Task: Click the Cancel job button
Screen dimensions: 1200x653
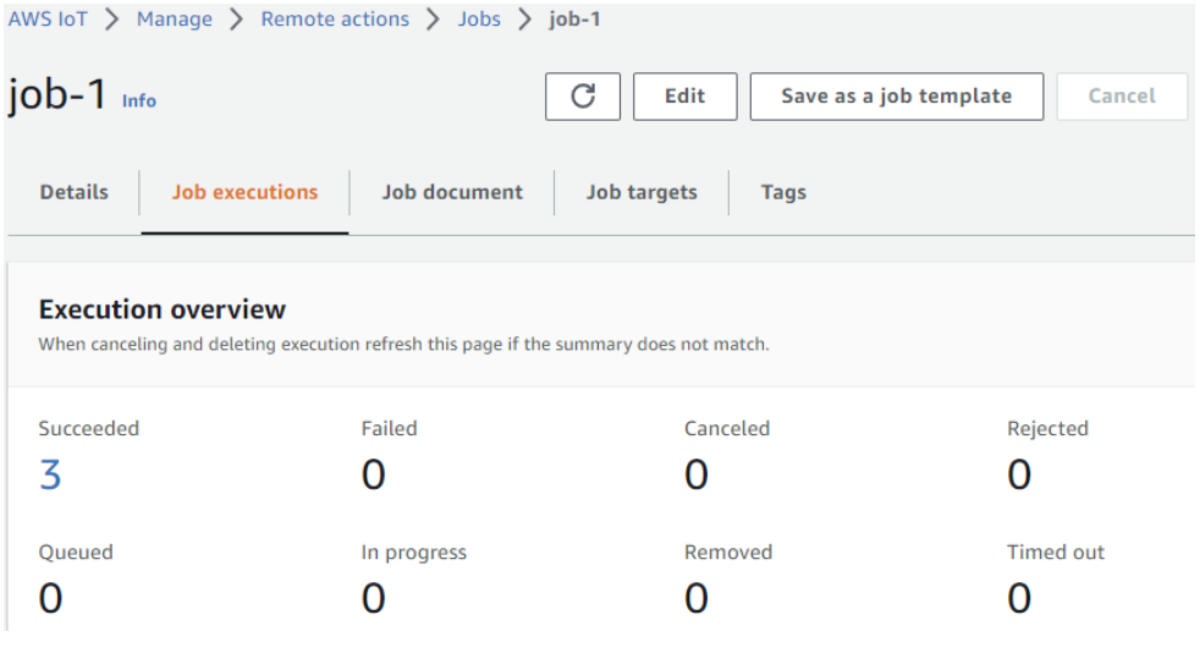Action: coord(1121,96)
